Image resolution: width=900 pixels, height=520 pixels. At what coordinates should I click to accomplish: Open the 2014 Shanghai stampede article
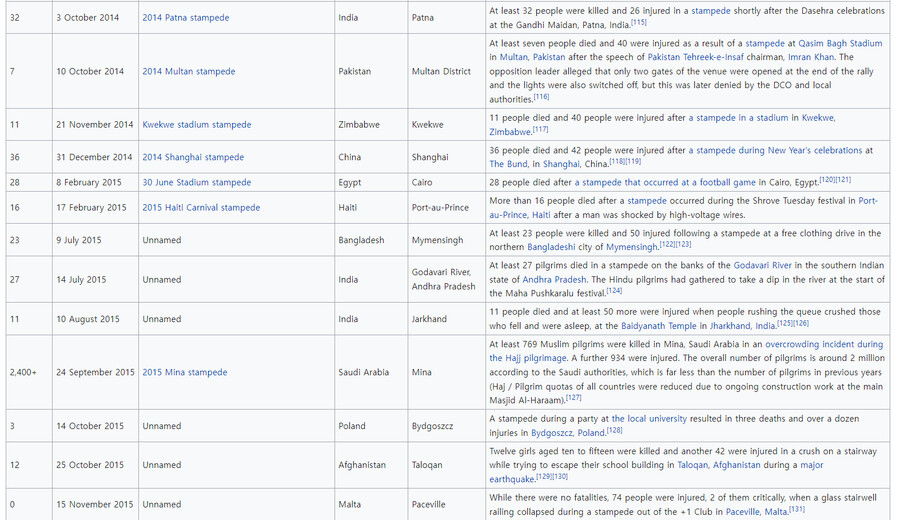(192, 157)
